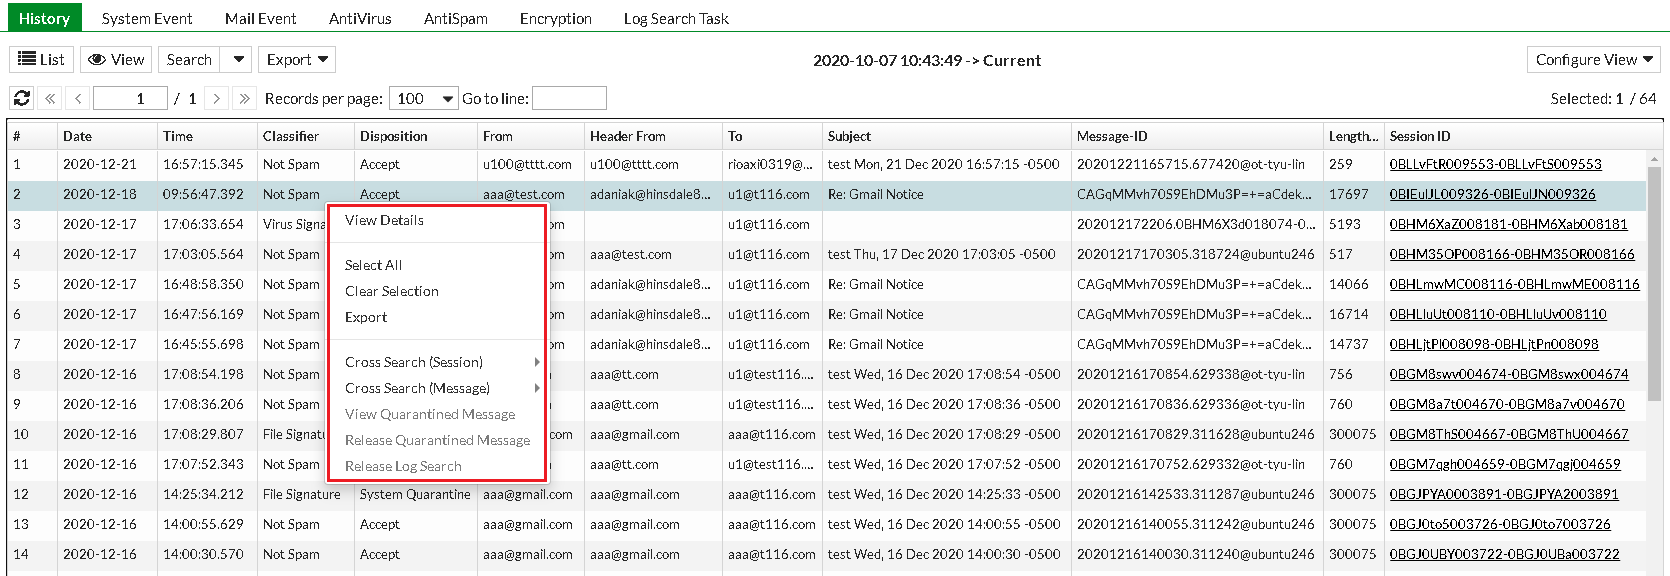Switch to the AntiSpam tab
Image resolution: width=1670 pixels, height=576 pixels.
(x=455, y=18)
